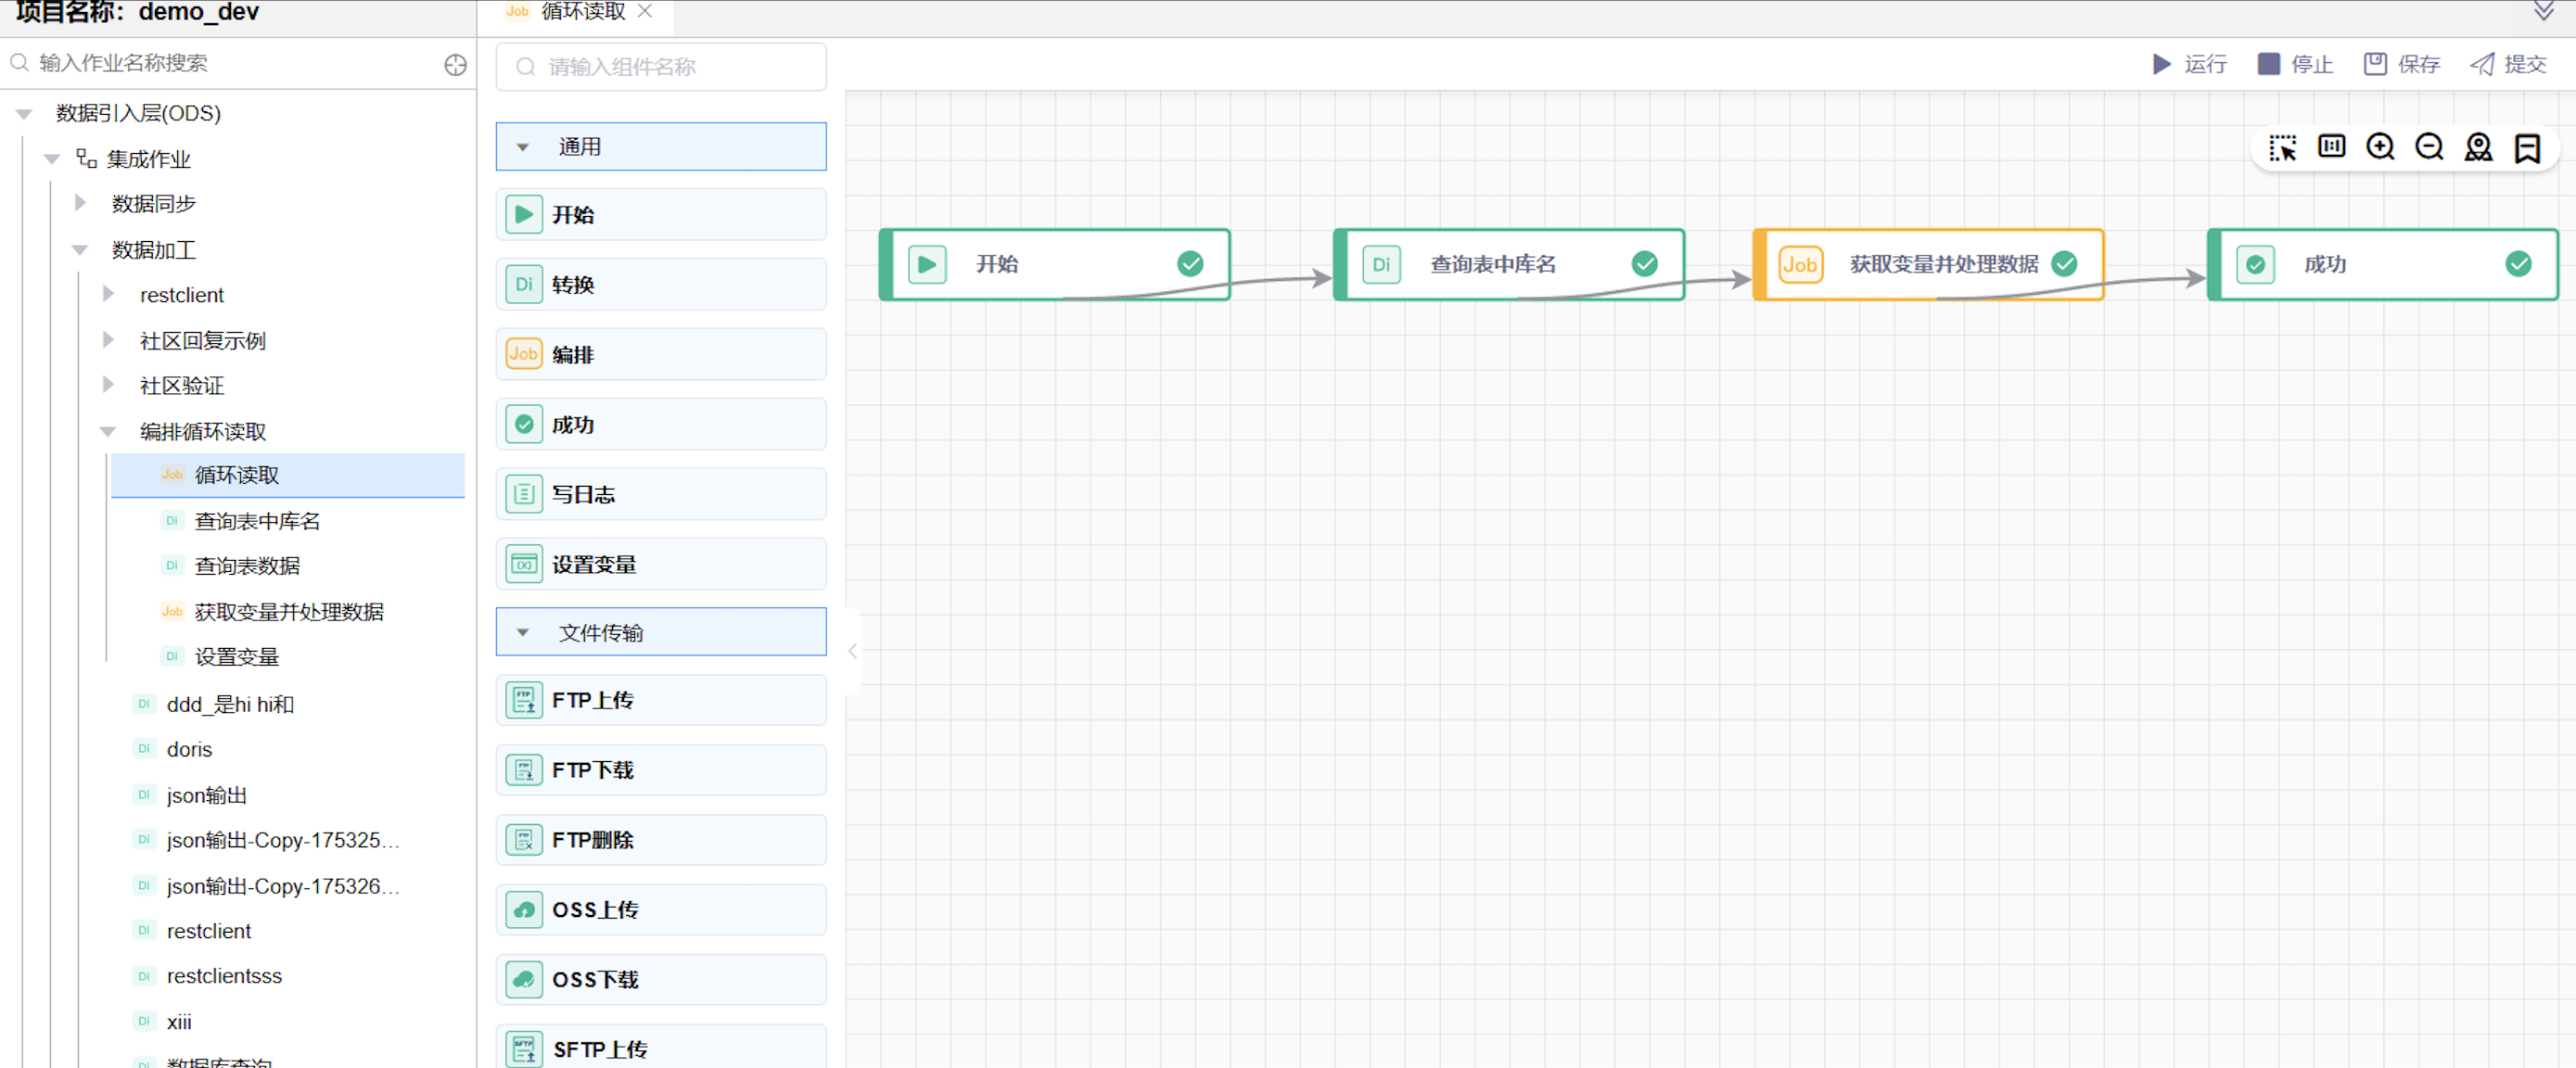Click the zoom out canvas icon
2576x1068 pixels.
pos(2429,148)
